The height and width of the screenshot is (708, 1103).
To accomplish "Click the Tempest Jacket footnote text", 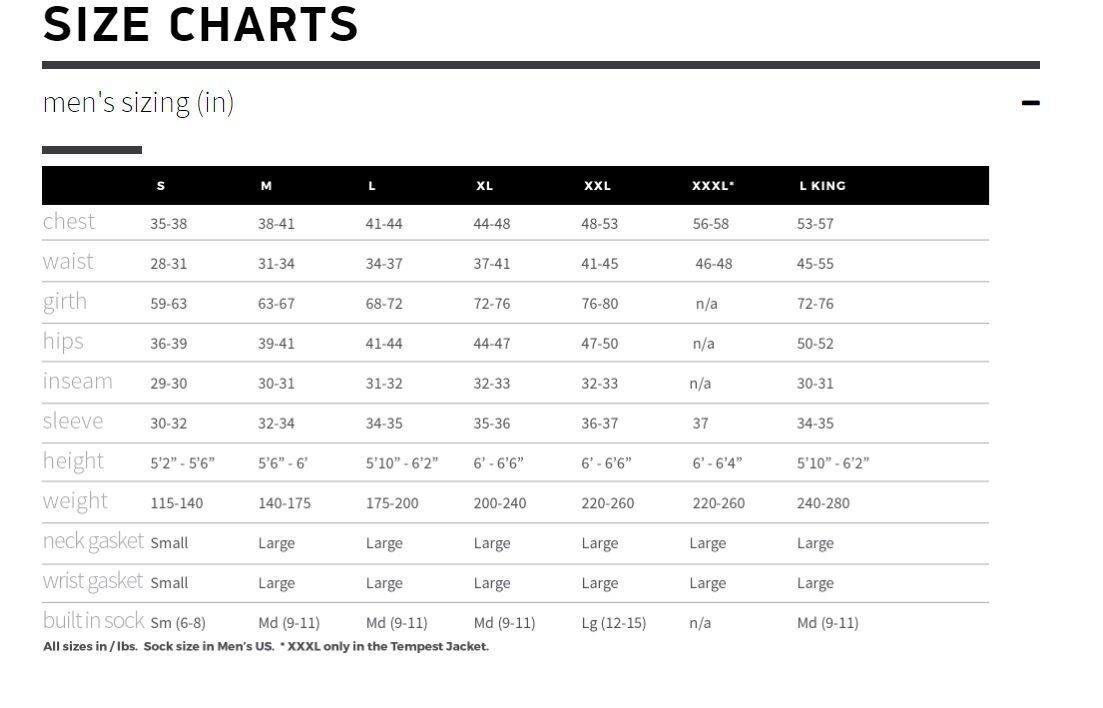I will (x=383, y=646).
